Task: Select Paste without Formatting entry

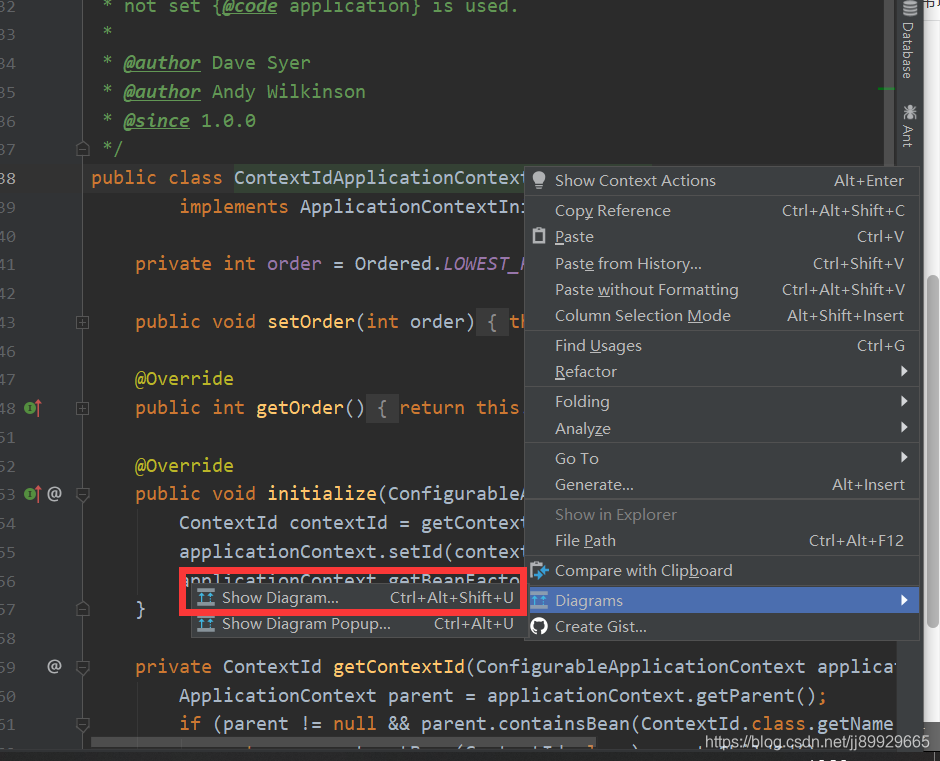Action: (722, 290)
